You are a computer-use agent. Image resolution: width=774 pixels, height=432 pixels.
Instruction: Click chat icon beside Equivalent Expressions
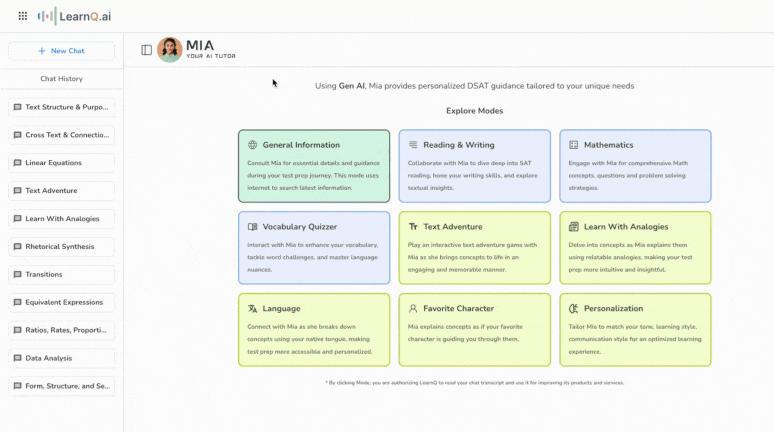coord(18,302)
